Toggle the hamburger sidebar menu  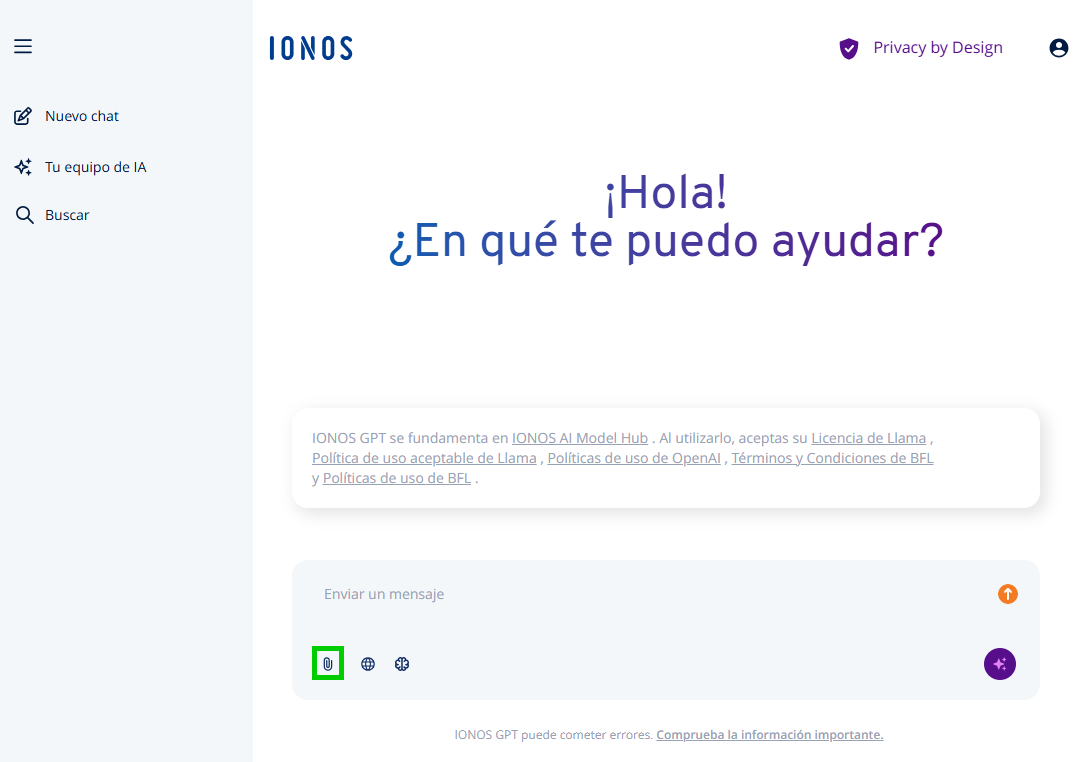tap(23, 46)
